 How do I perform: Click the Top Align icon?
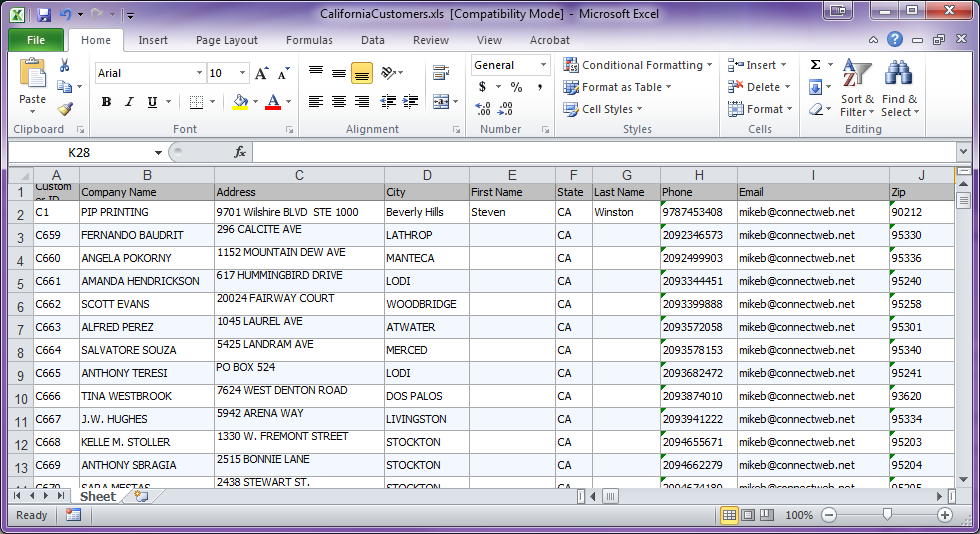click(x=316, y=73)
